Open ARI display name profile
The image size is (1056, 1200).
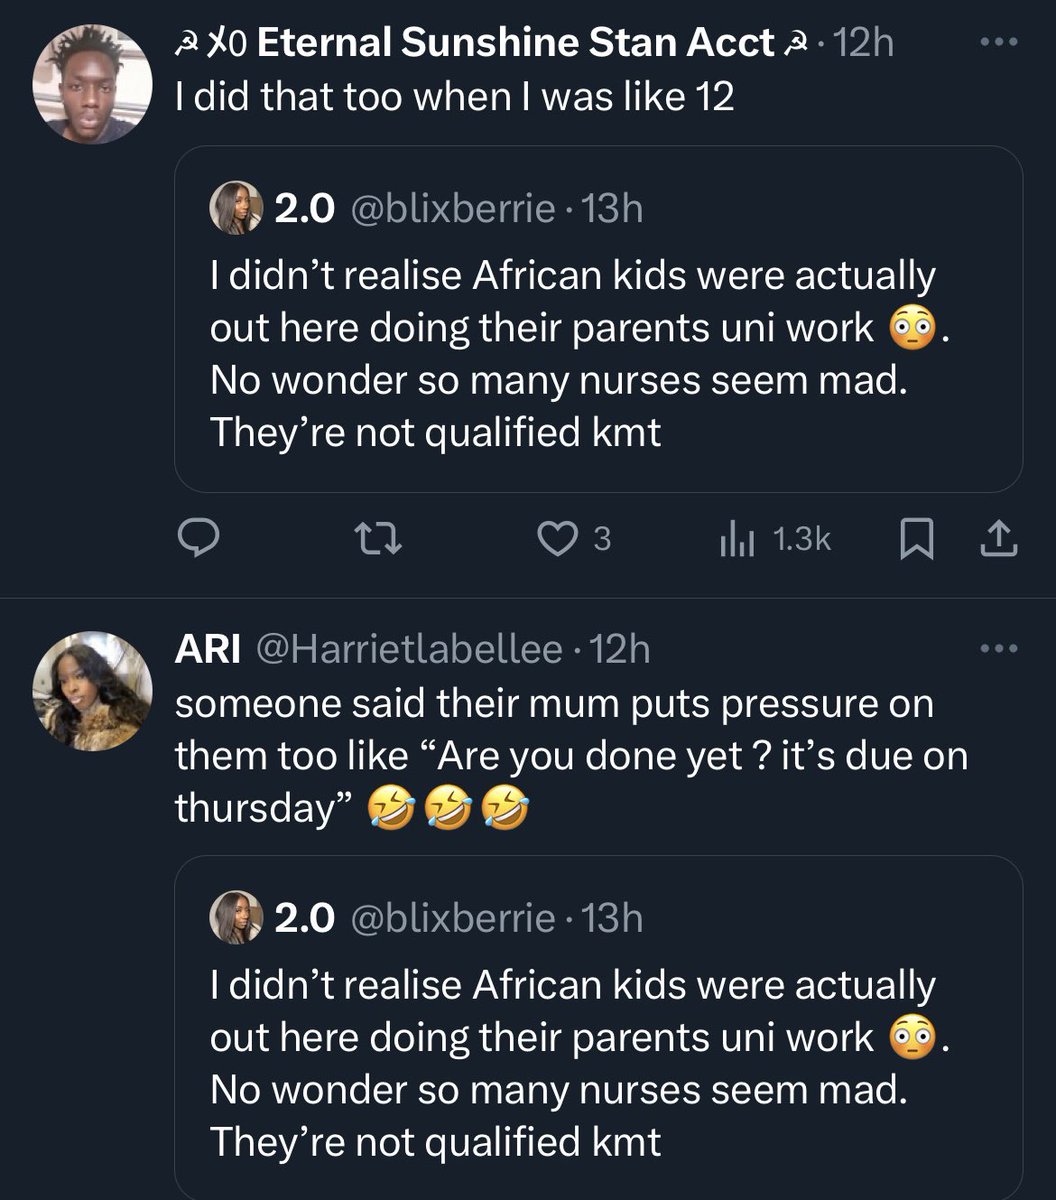[207, 650]
